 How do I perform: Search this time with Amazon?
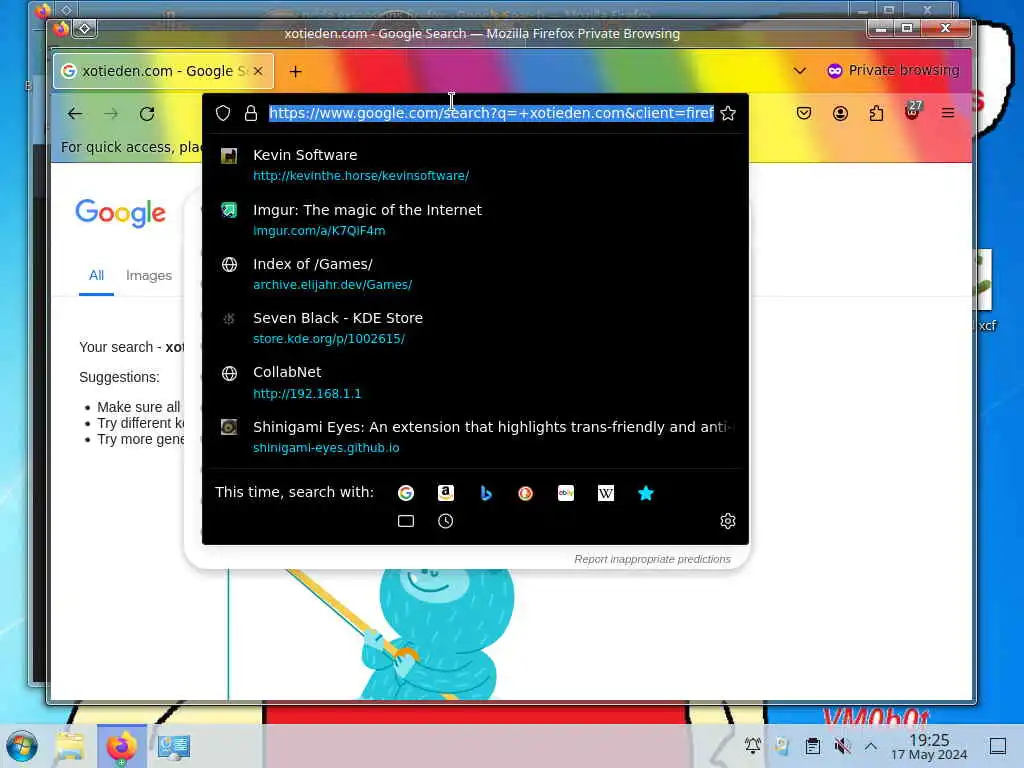(x=445, y=493)
